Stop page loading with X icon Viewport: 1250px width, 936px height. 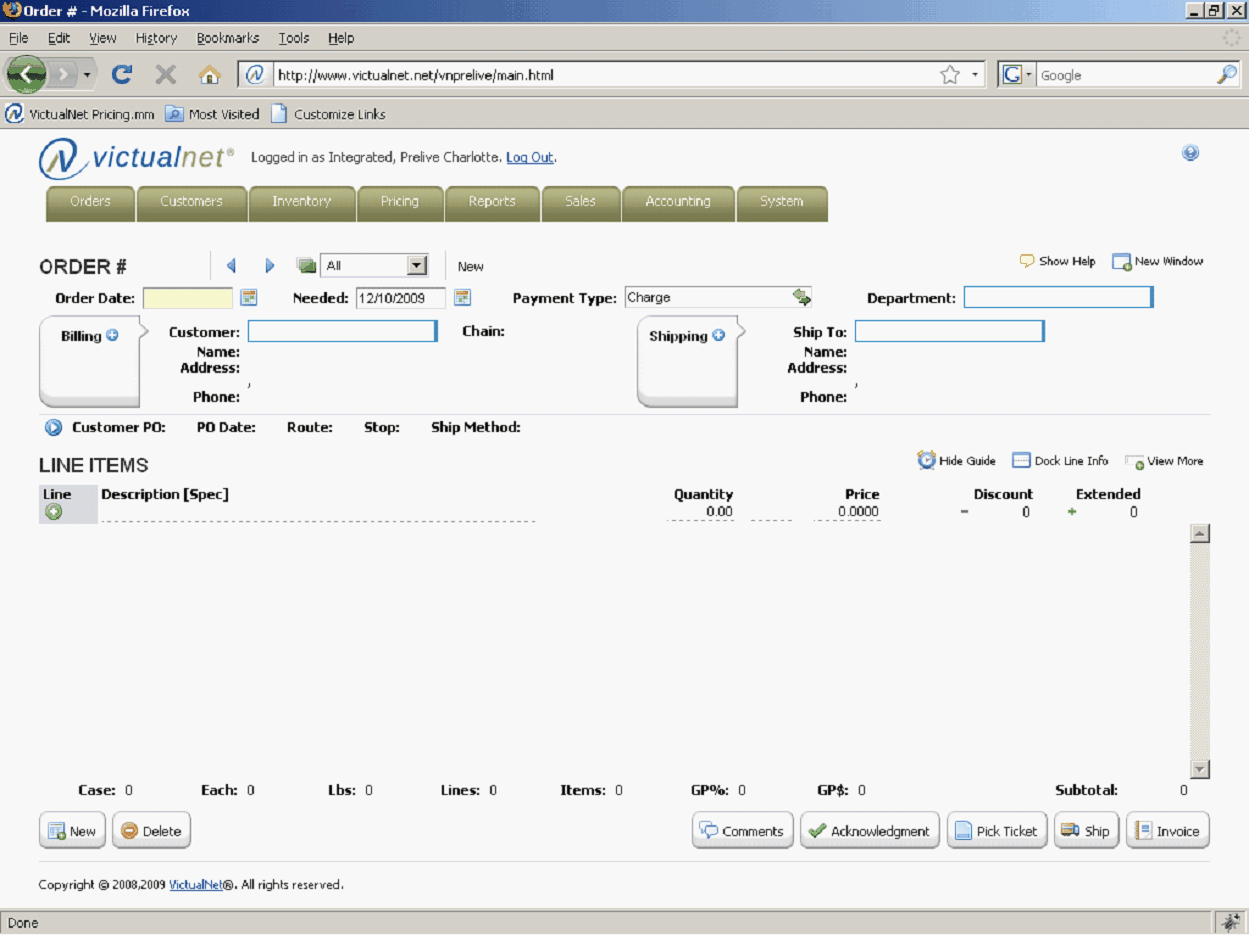[166, 75]
